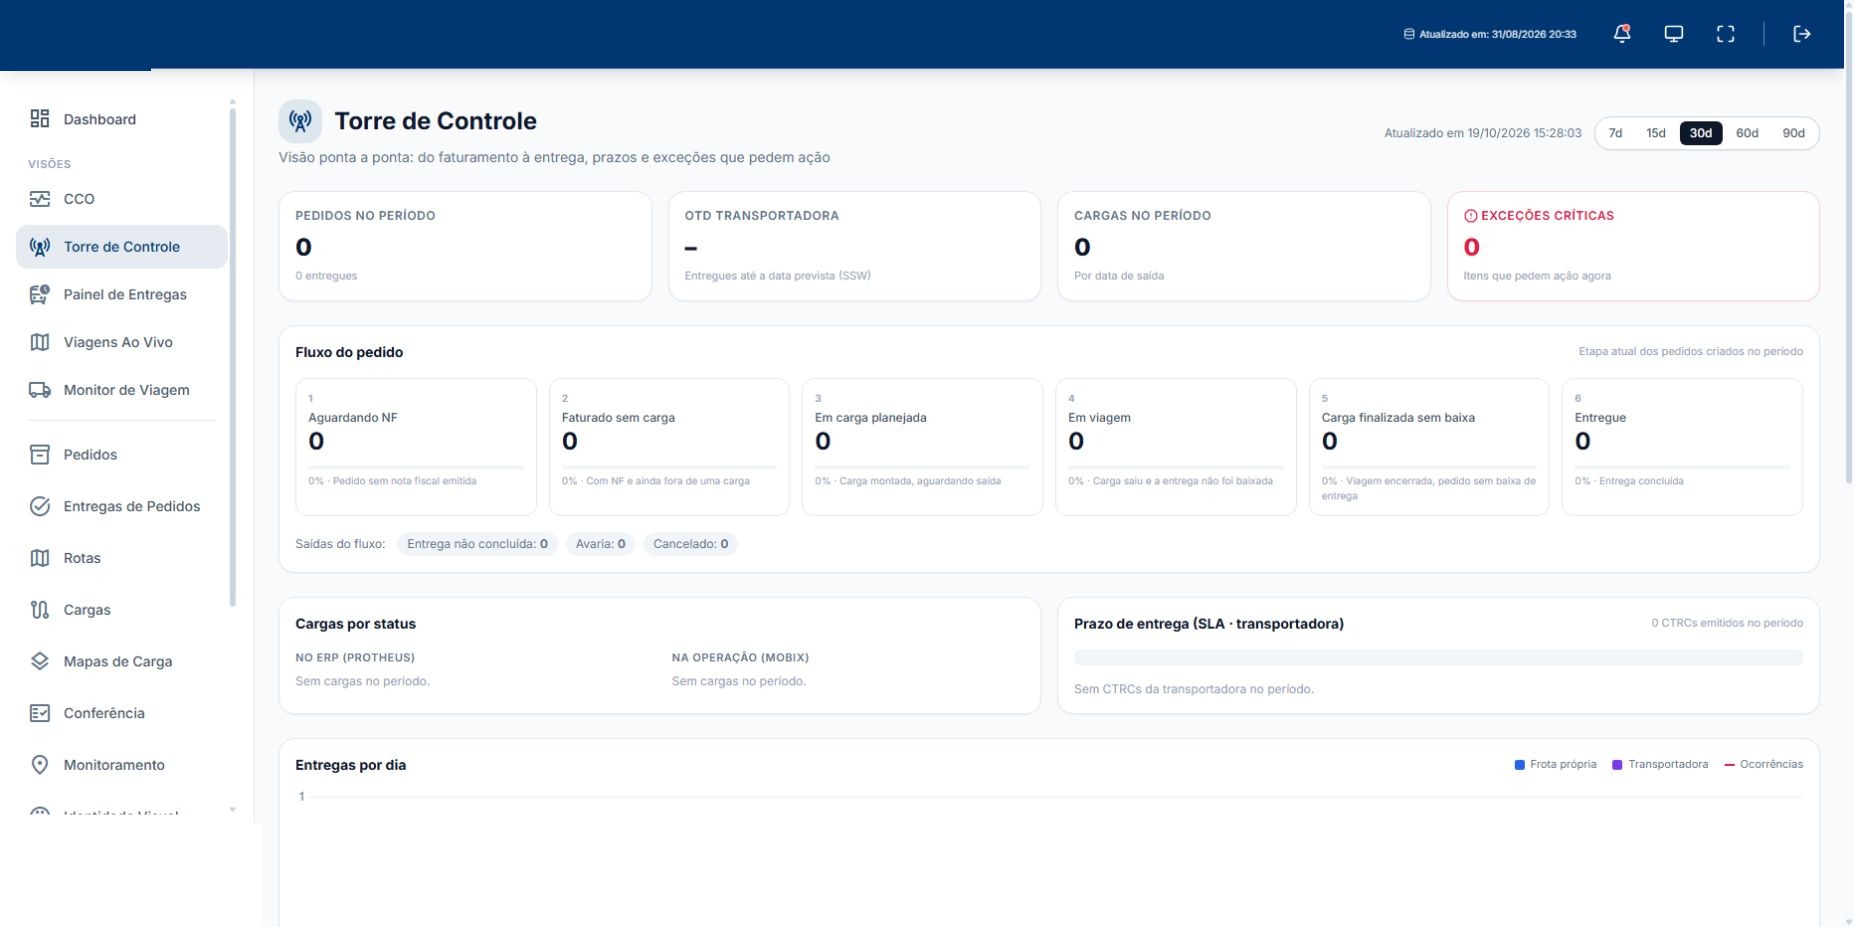The height and width of the screenshot is (927, 1854).
Task: Click the Dashboard grid icon in sidebar
Action: (x=40, y=119)
